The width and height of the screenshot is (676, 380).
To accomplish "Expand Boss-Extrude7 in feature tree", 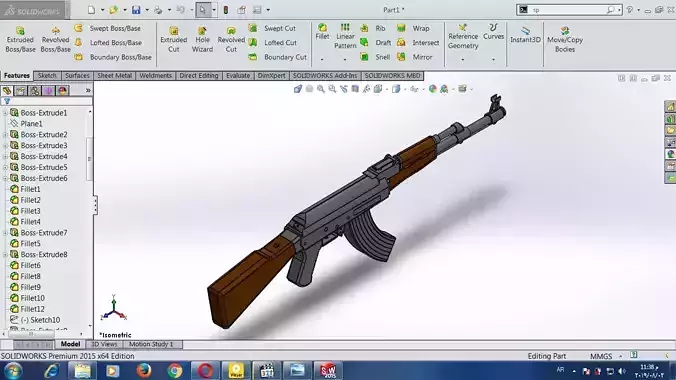I will (x=5, y=233).
